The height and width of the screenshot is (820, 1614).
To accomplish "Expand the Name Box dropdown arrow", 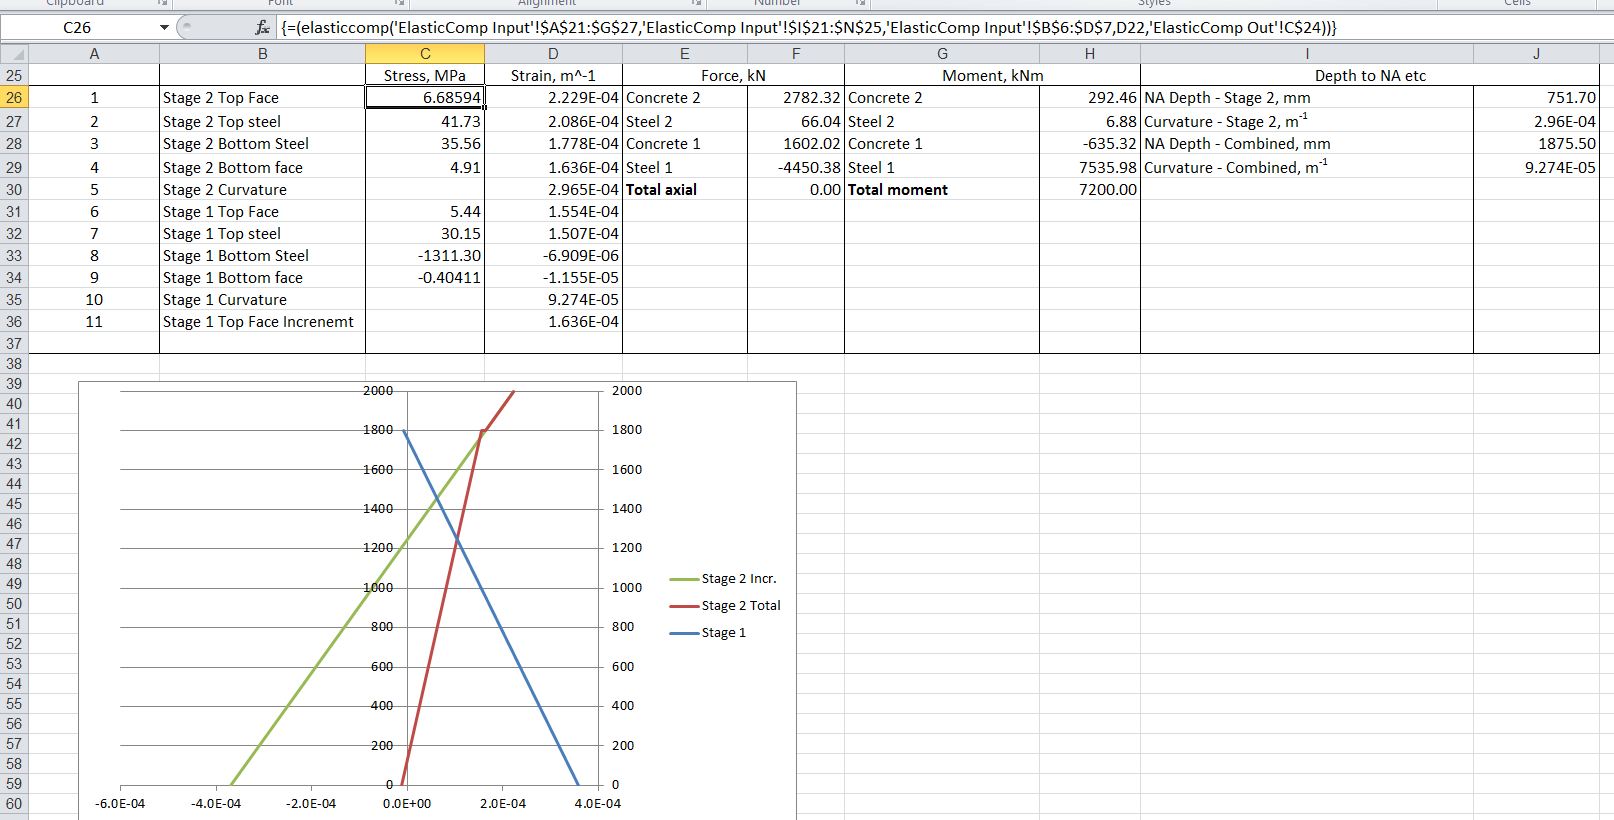I will pos(164,28).
